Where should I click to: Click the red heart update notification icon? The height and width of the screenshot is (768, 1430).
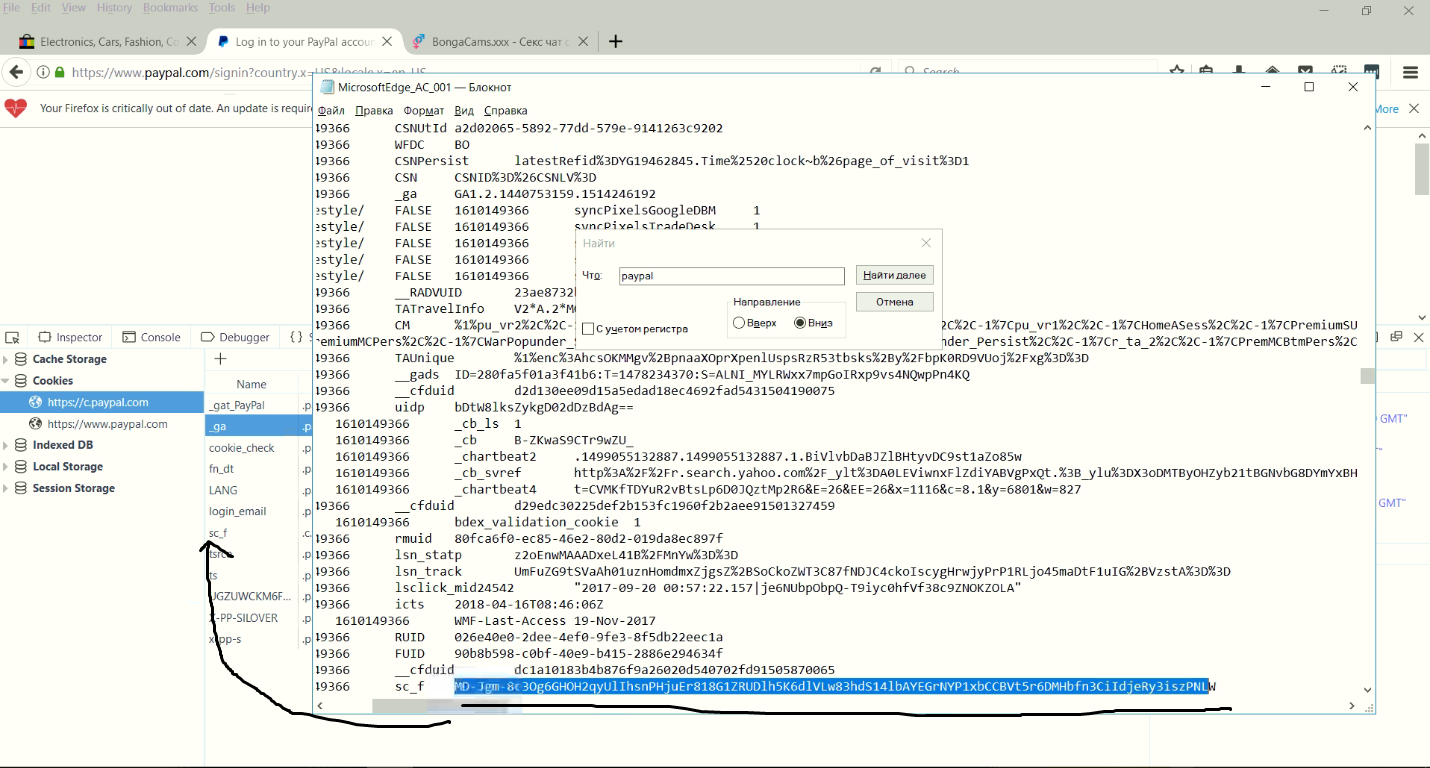pyautogui.click(x=16, y=108)
